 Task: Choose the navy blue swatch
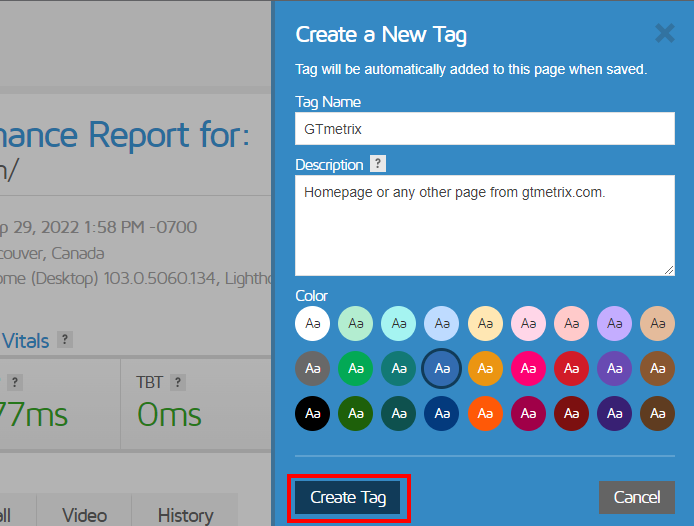(x=442, y=414)
